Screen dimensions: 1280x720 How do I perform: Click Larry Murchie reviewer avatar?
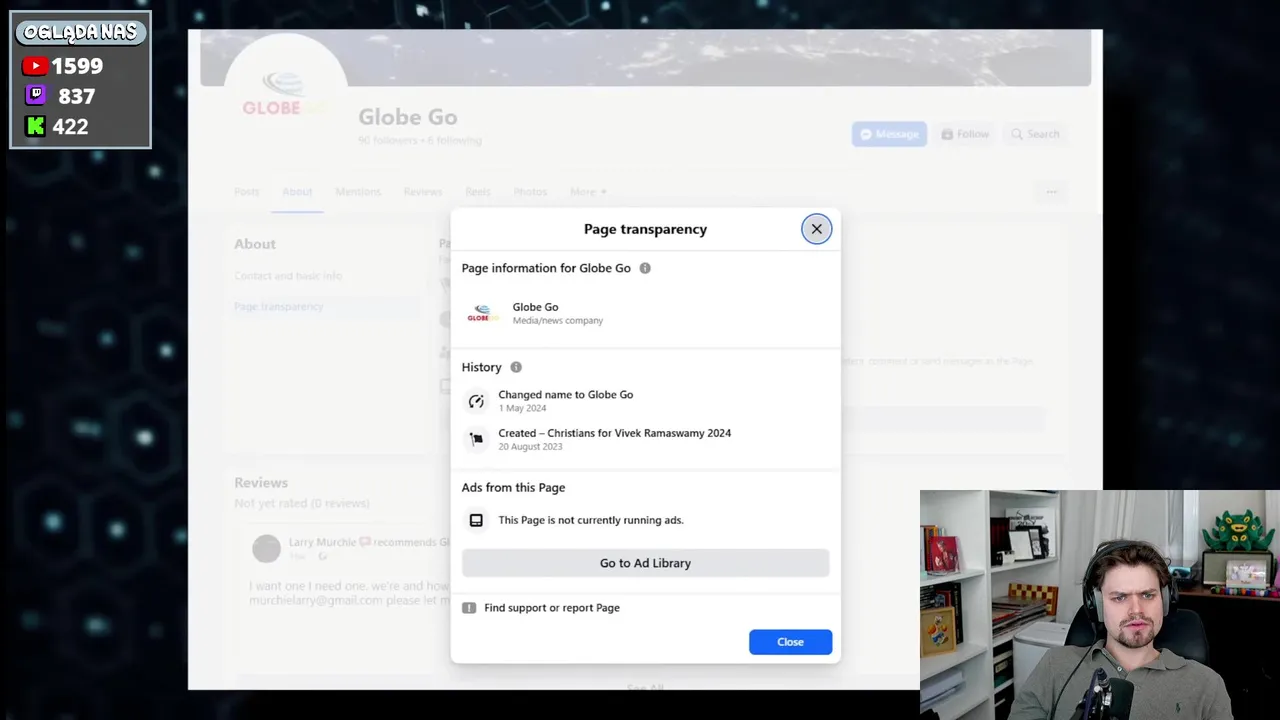click(x=266, y=548)
